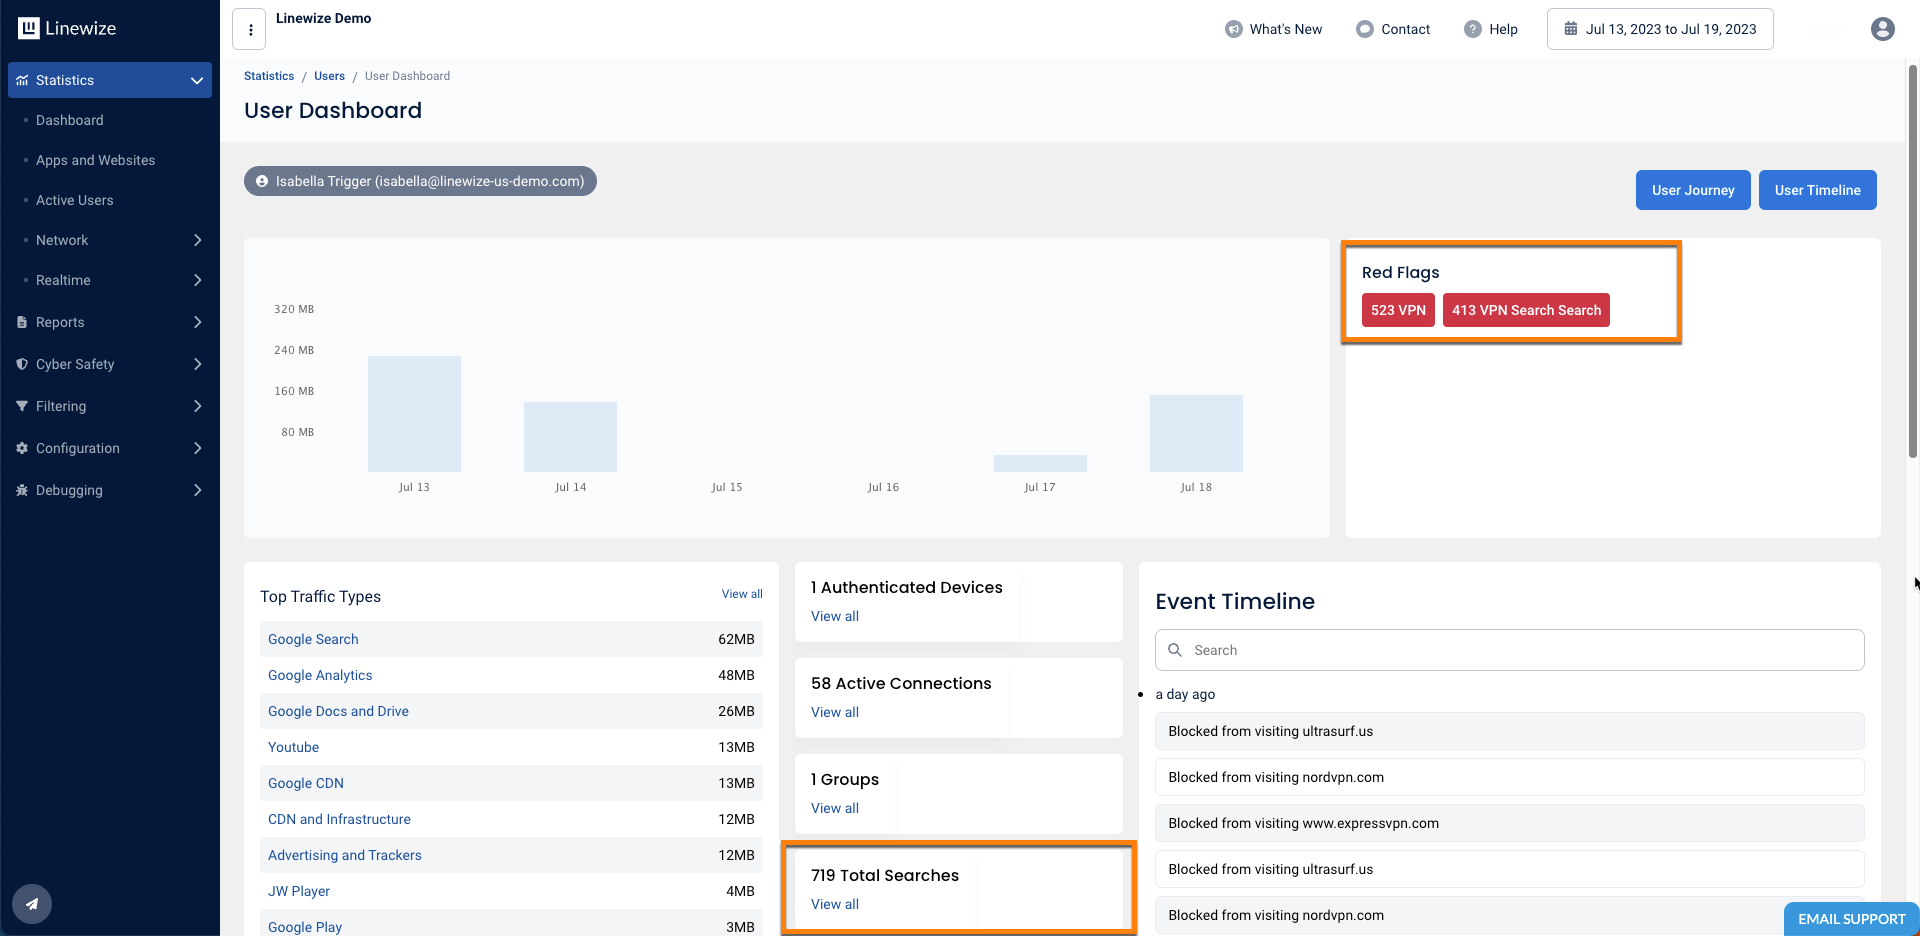Click the Debugging bug icon
This screenshot has width=1920, height=936.
22,490
